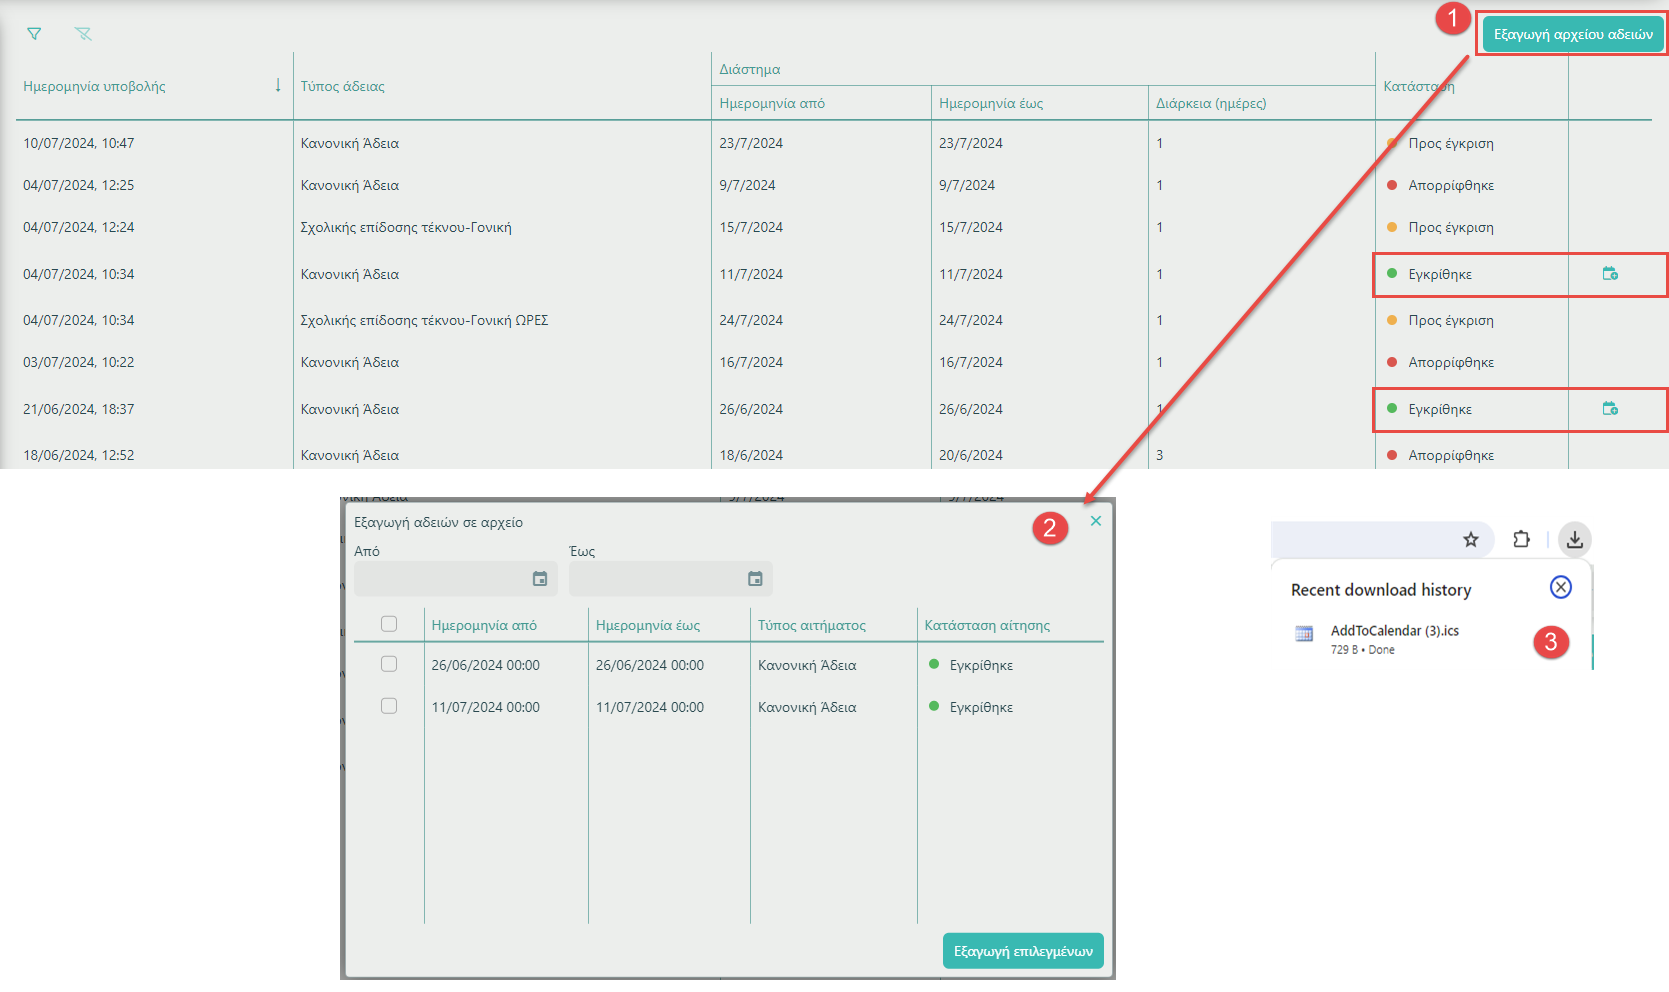Click the Διάστημα group header

point(750,69)
